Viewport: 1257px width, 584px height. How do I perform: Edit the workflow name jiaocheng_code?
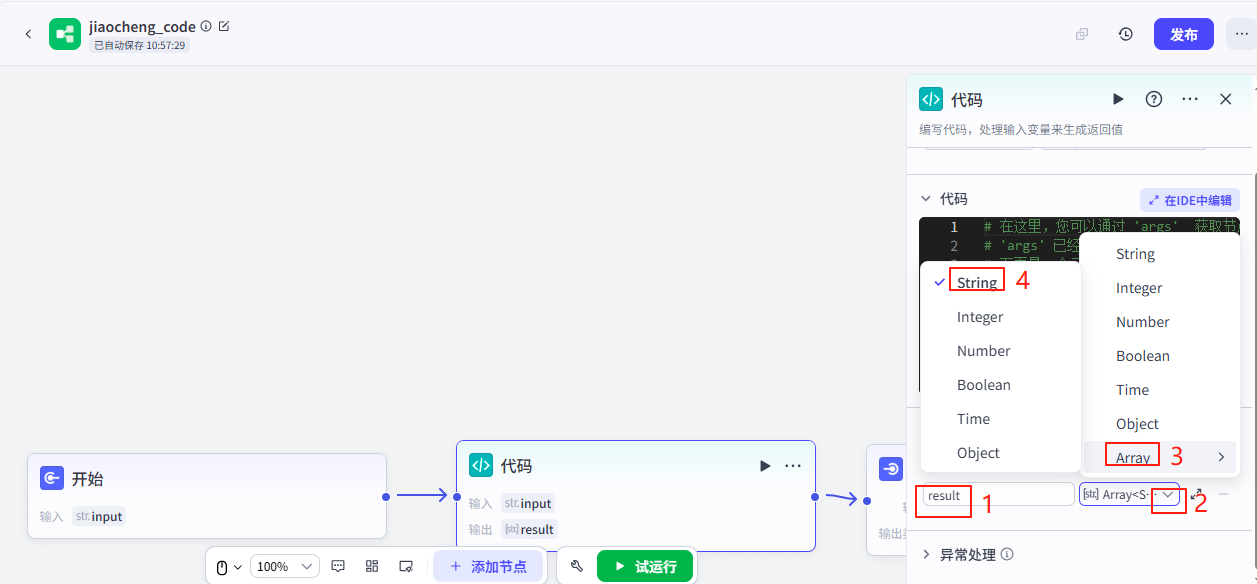224,27
